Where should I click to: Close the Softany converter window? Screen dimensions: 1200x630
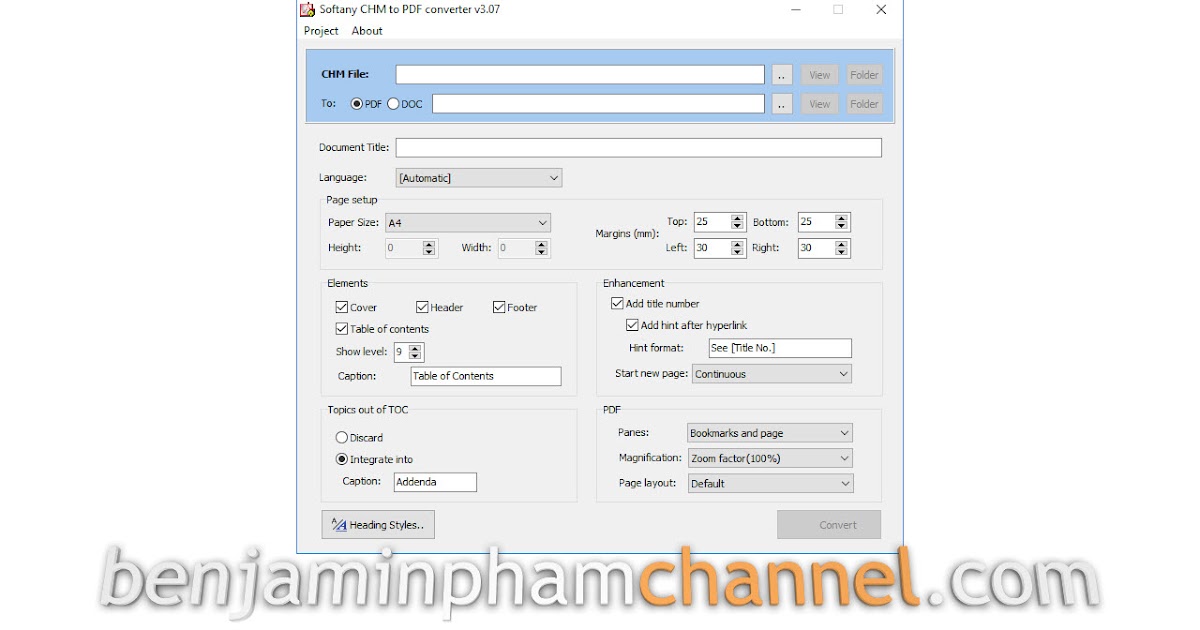881,10
